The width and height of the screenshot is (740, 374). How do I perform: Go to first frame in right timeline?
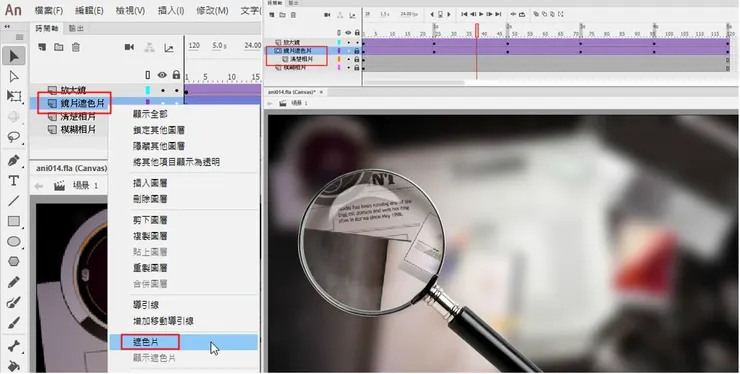click(x=464, y=14)
